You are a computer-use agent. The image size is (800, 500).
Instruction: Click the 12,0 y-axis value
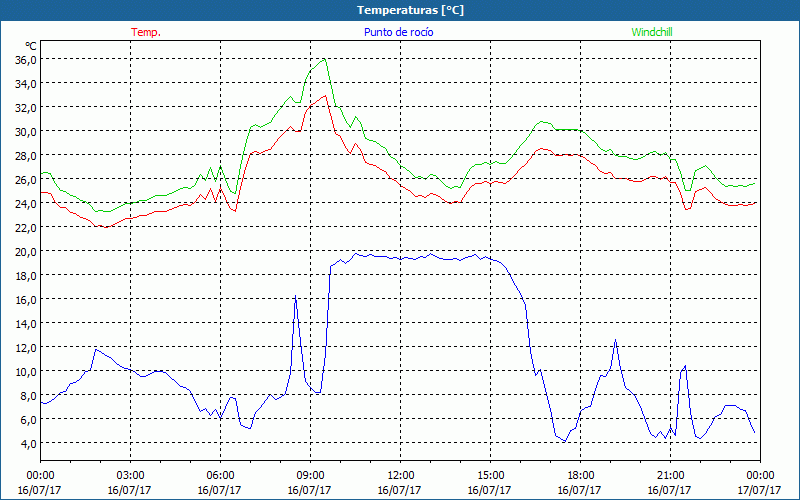coord(26,347)
